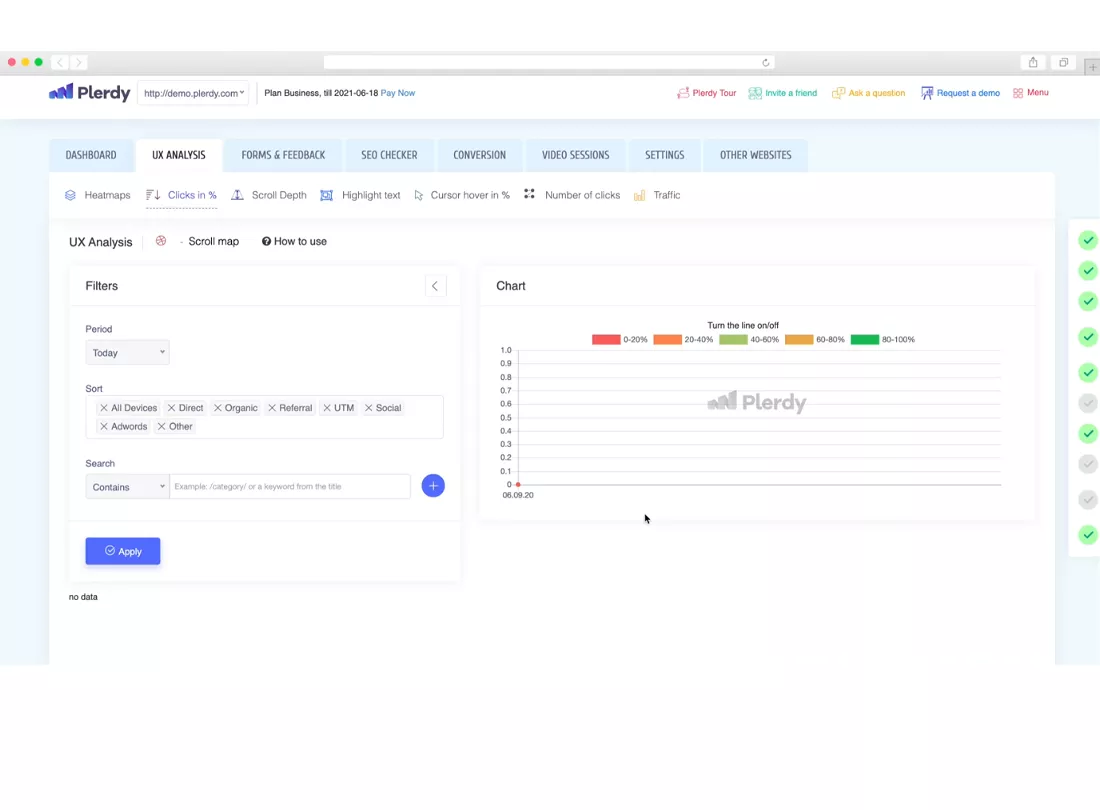Click the Heatmaps layers icon
Screen dimensions: 1100x810
pyautogui.click(x=70, y=195)
